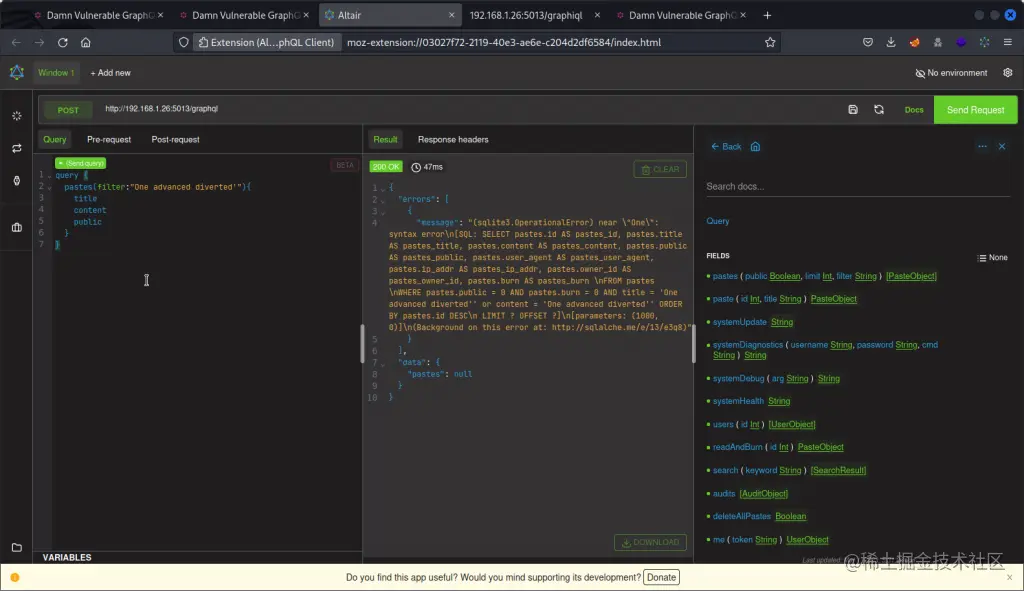Open the Response headers tab

pyautogui.click(x=453, y=140)
